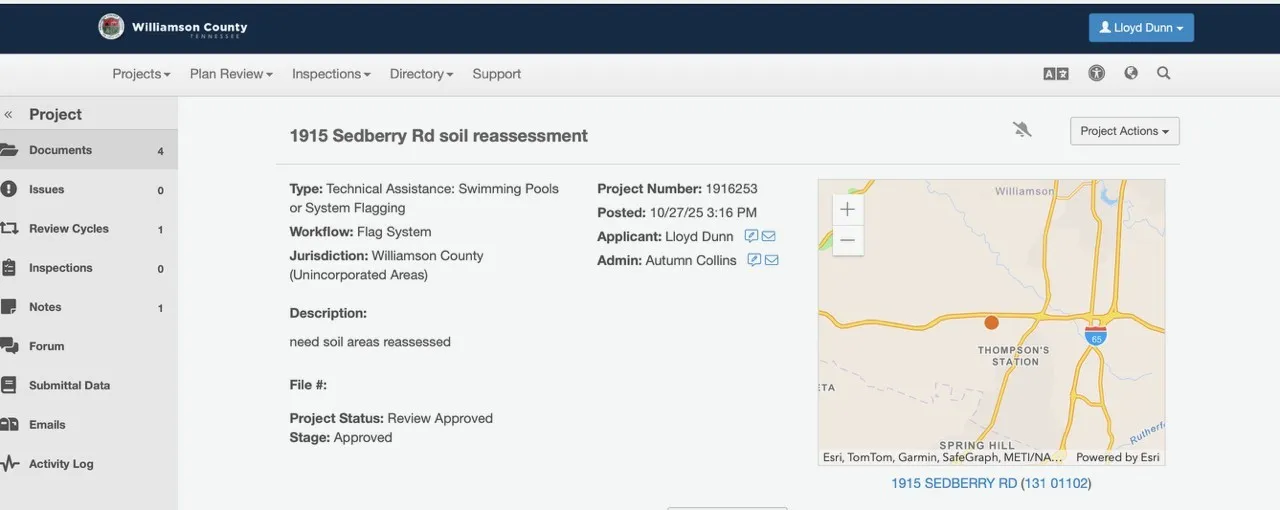
Task: Click message icon next to applicant Lloyd Dunn
Action: click(x=751, y=237)
